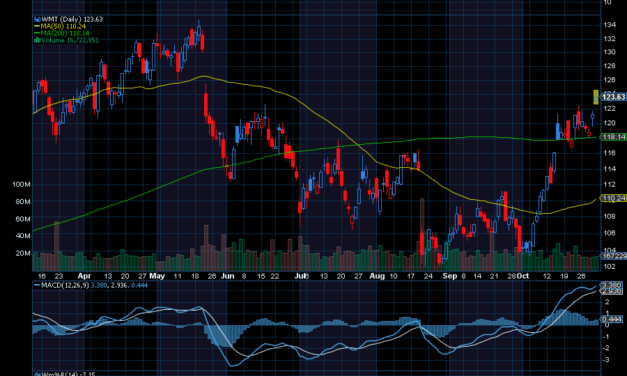627x376 pixels.
Task: Click the yellow MA(50) legend line marker
Action: [37, 26]
